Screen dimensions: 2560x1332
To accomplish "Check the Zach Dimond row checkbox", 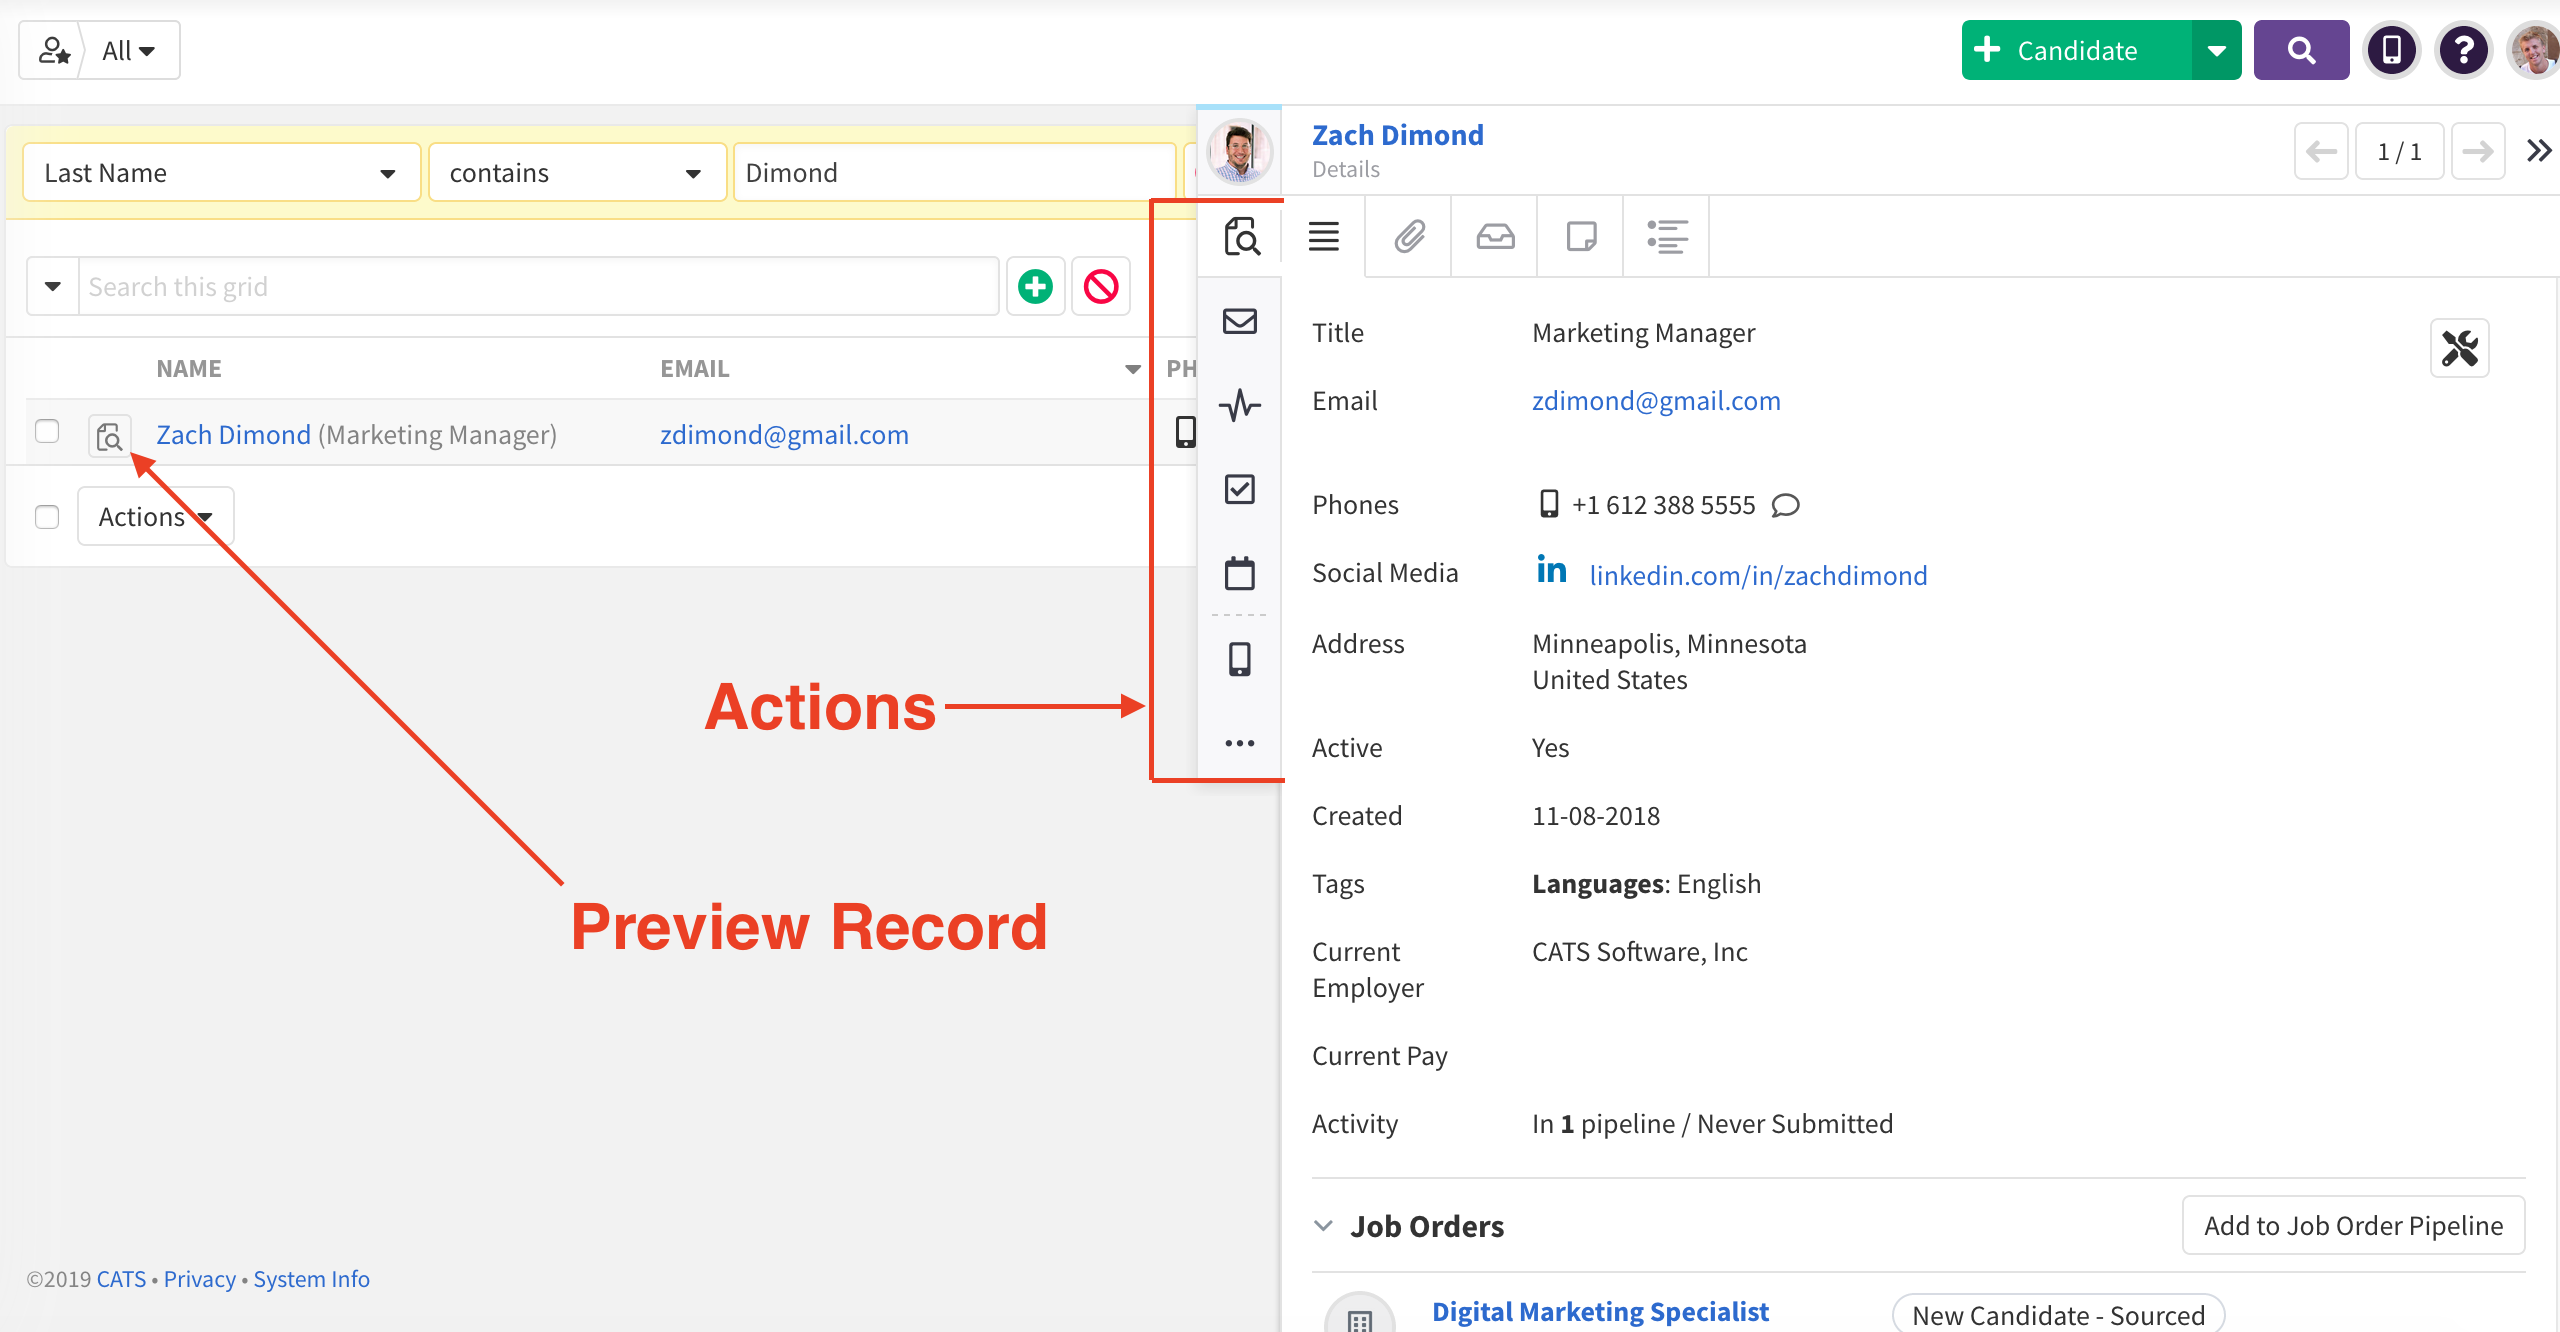I will click(x=47, y=431).
